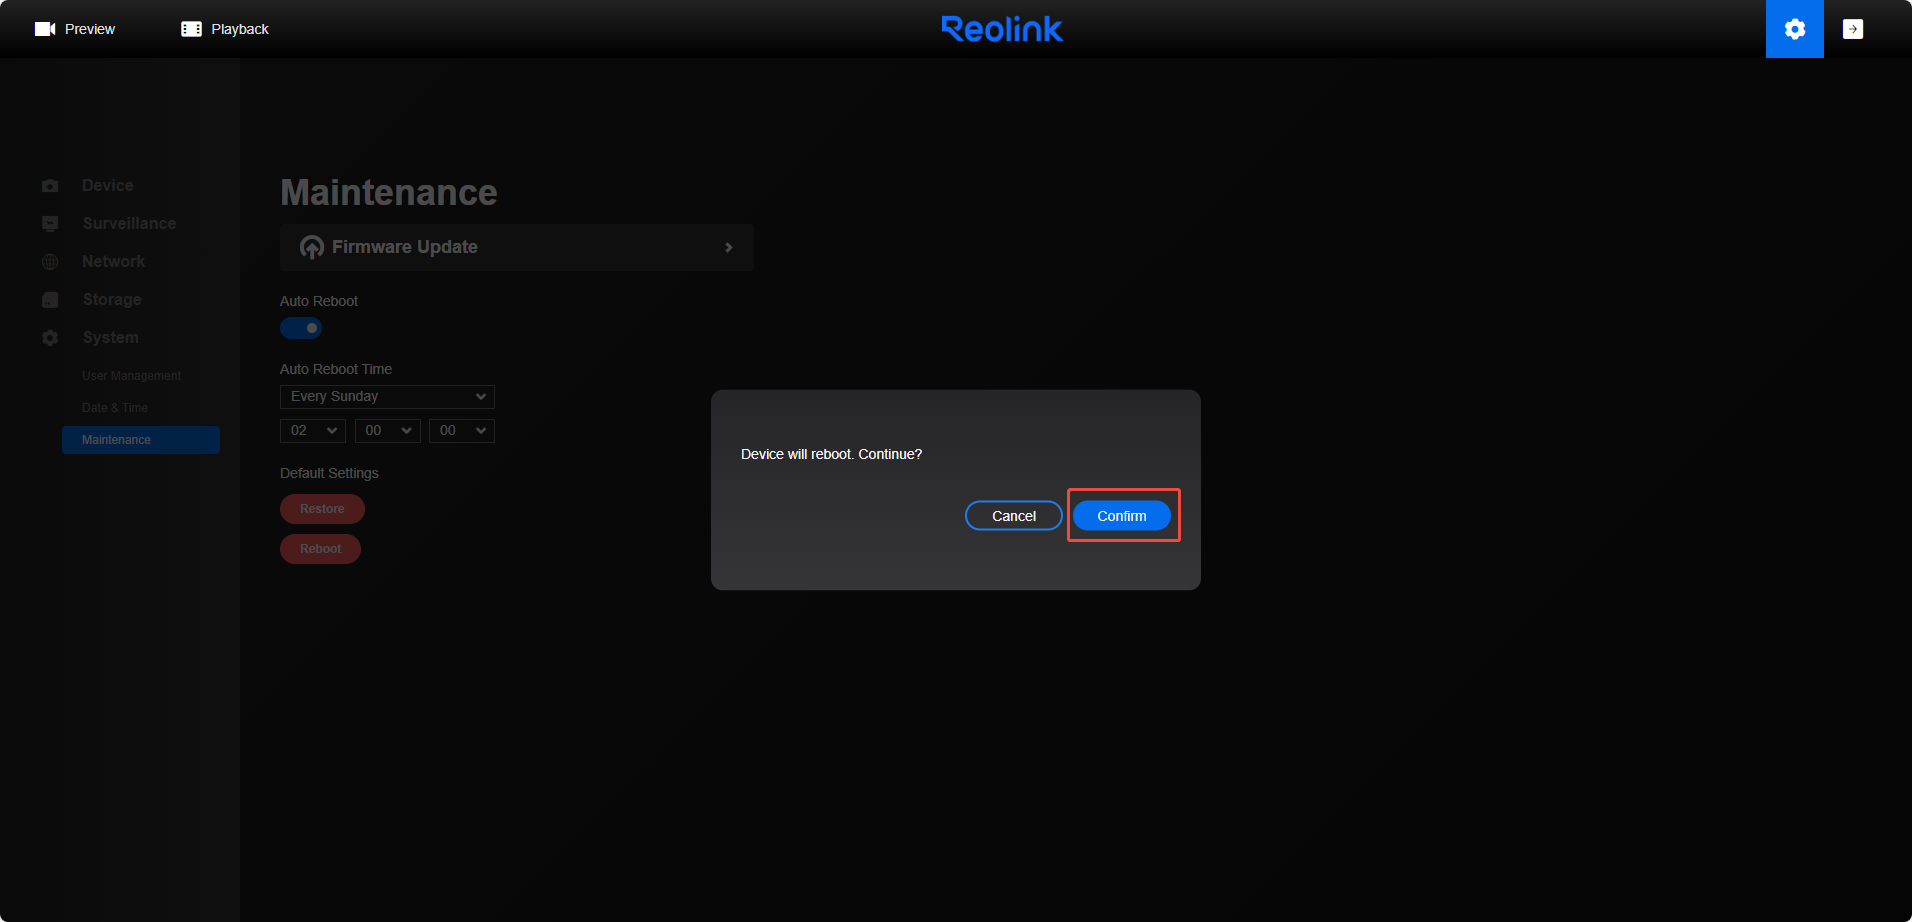Open the Every Sunday dropdown
This screenshot has height=922, width=1912.
pyautogui.click(x=386, y=396)
